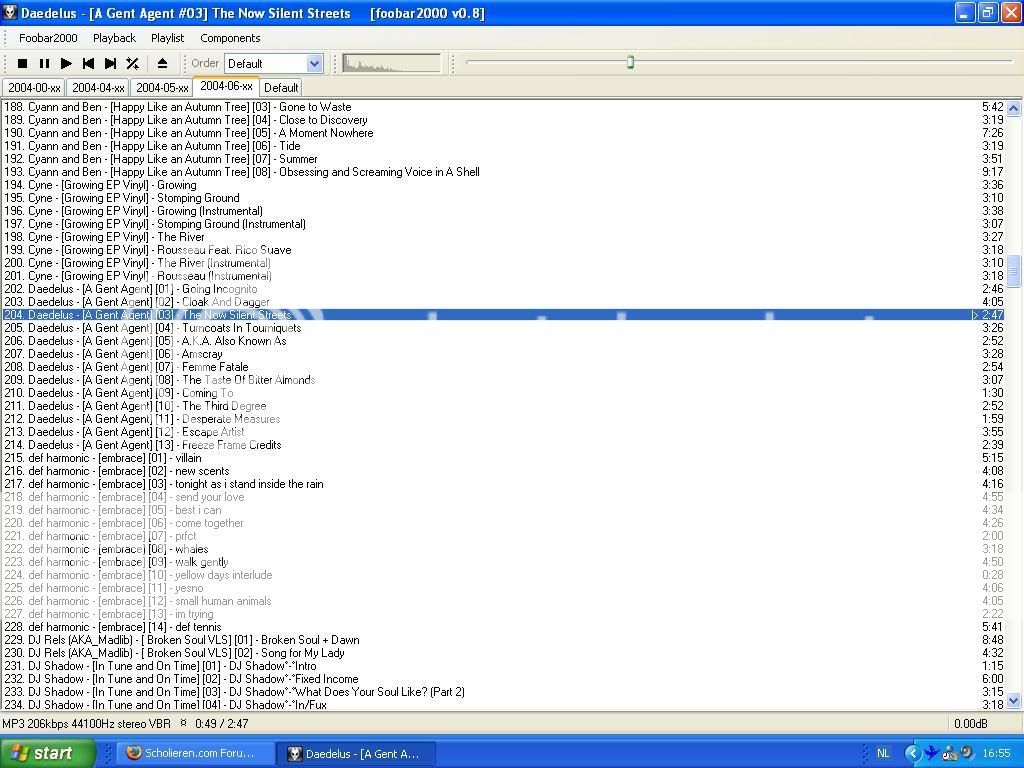Select track 224 yellow days interlude
1024x768 pixels.
[503, 575]
